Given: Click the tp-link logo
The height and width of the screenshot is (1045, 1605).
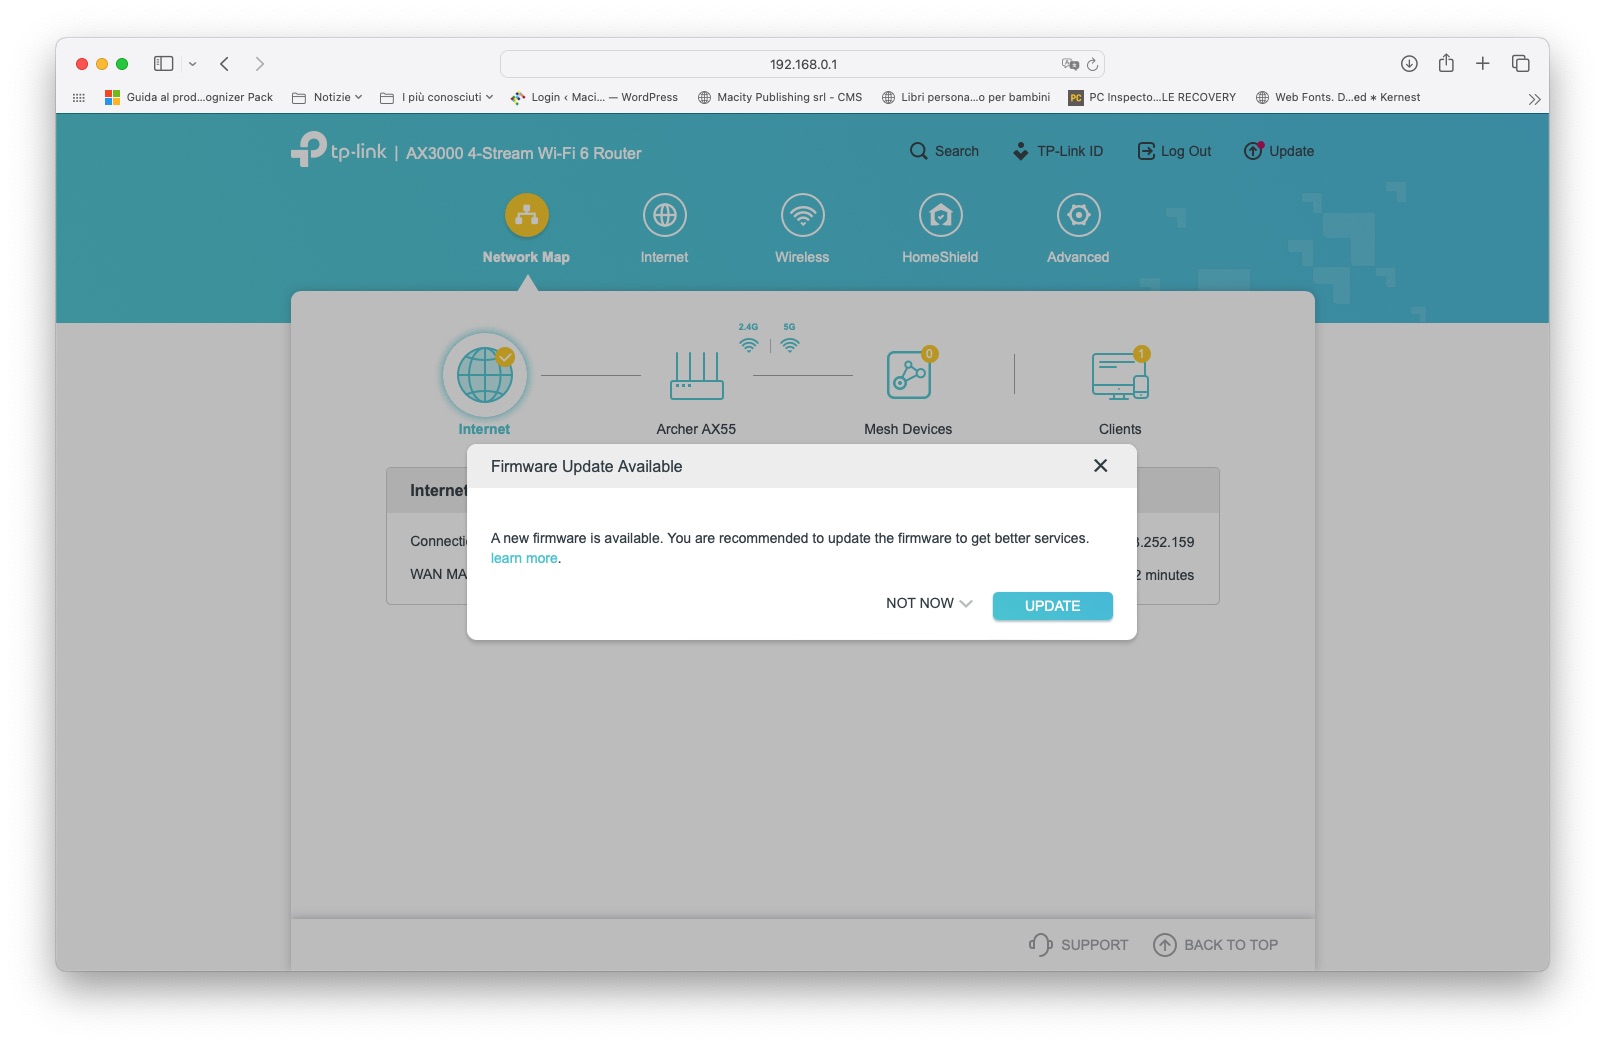Looking at the screenshot, I should pos(339,150).
